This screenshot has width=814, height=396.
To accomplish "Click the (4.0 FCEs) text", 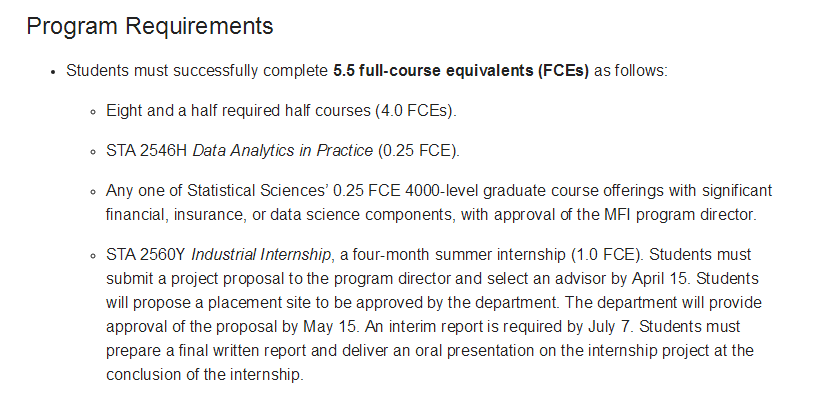I will tap(416, 111).
